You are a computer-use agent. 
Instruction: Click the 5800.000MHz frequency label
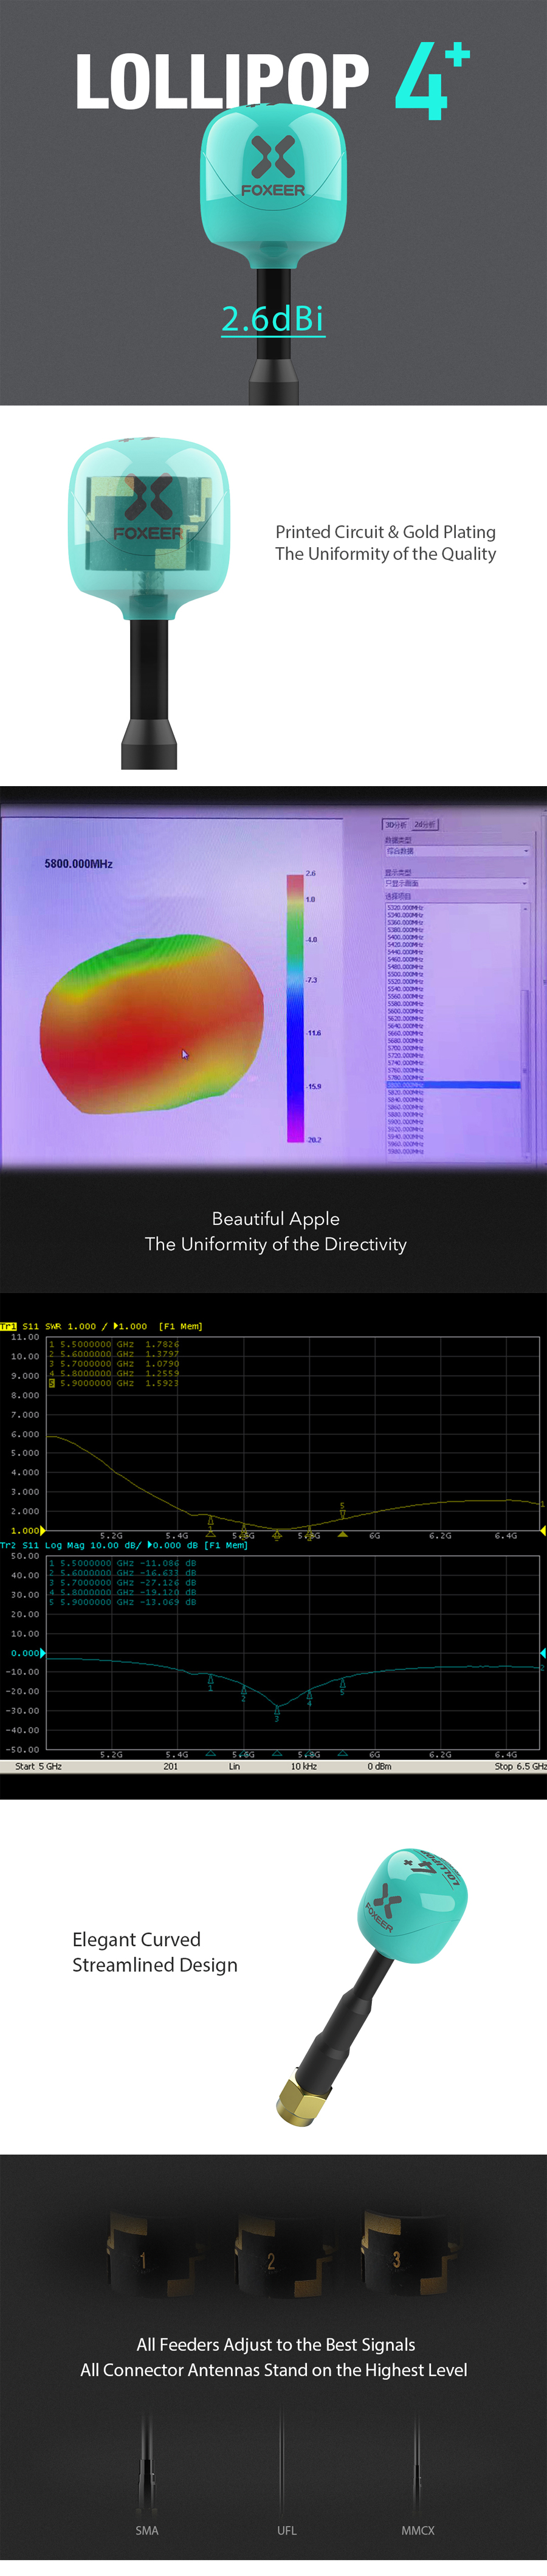pyautogui.click(x=78, y=864)
